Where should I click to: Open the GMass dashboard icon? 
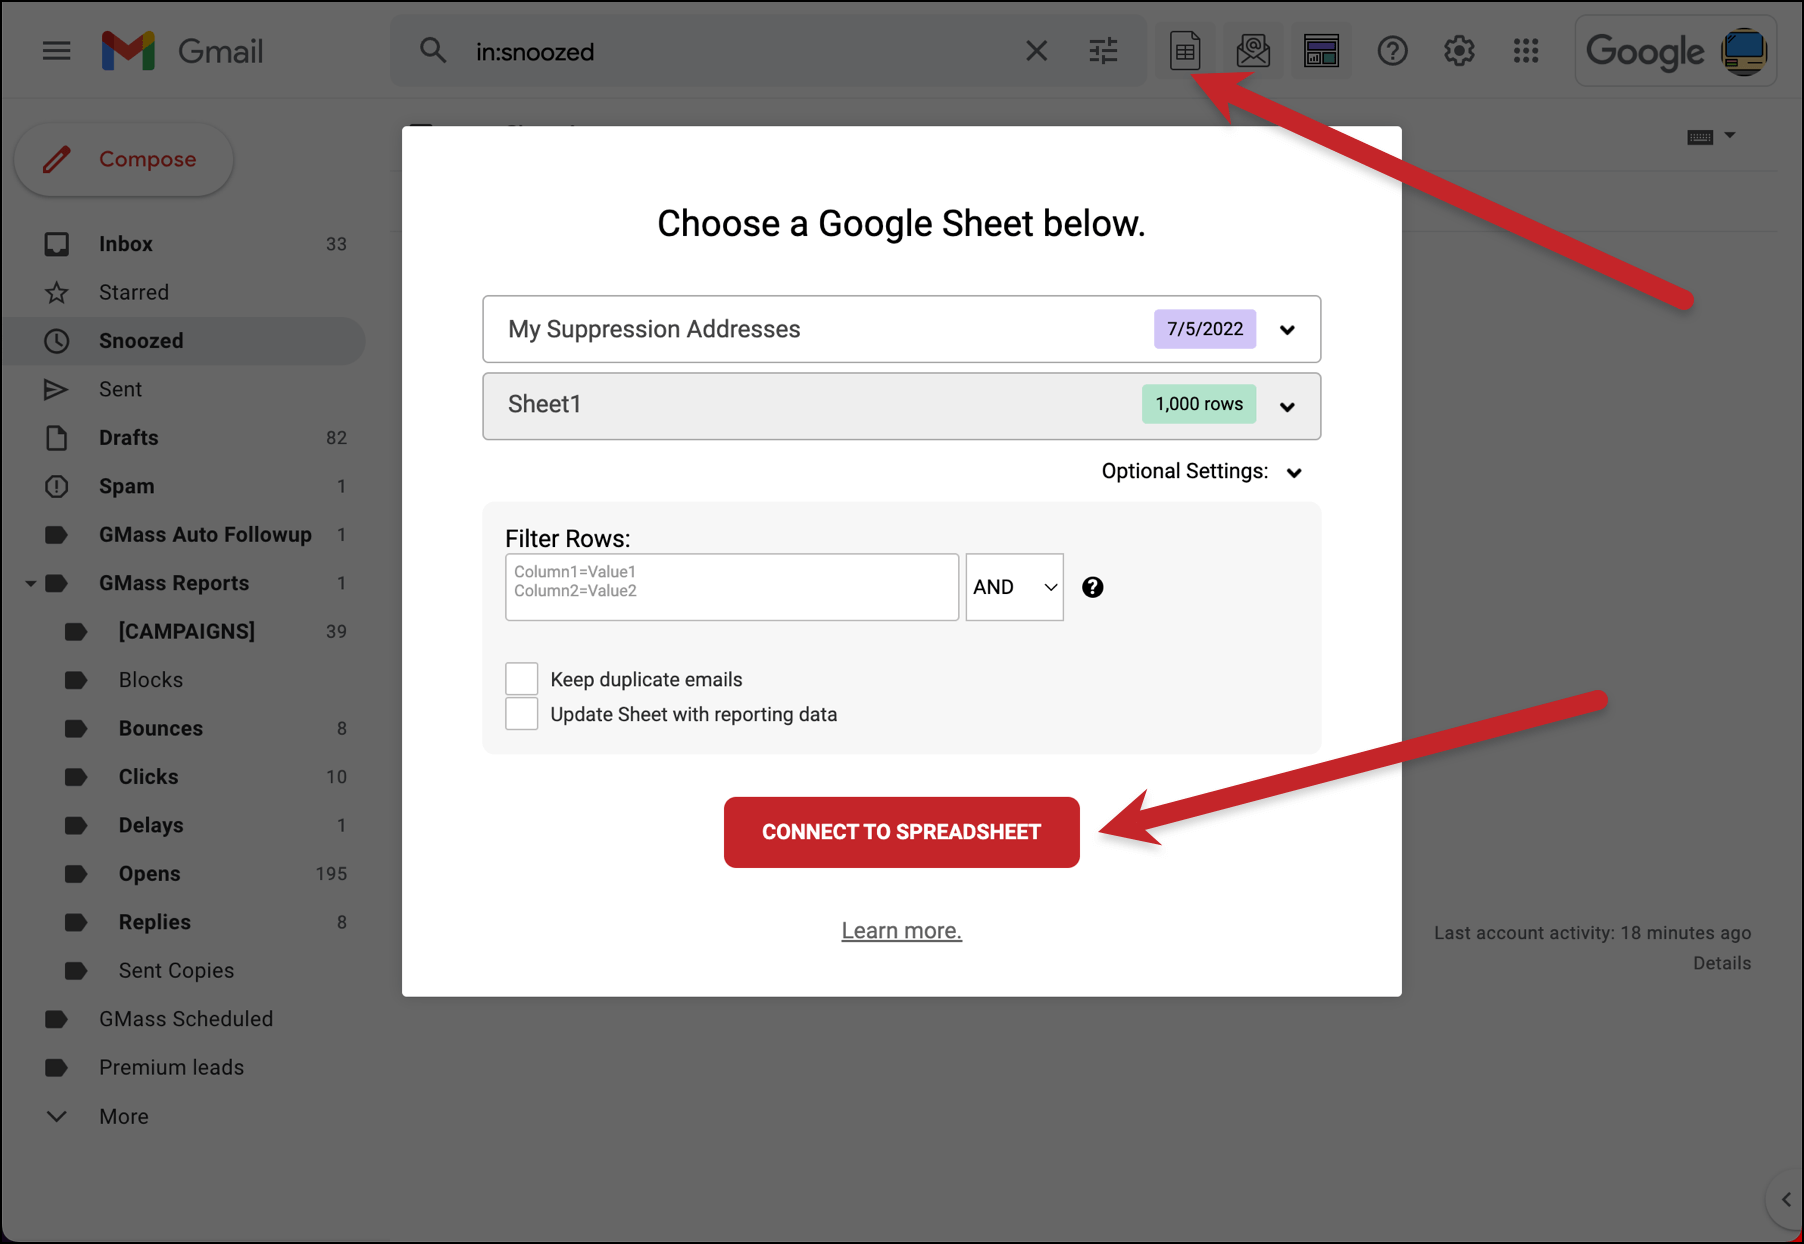[x=1321, y=51]
